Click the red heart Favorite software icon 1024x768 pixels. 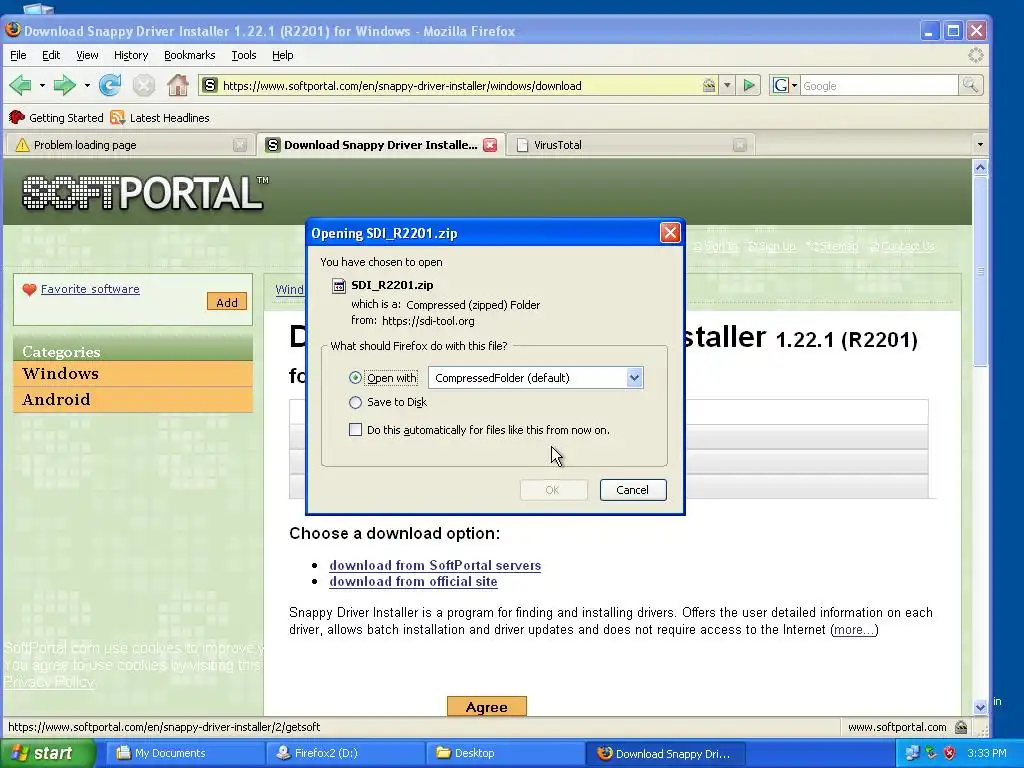pyautogui.click(x=29, y=289)
